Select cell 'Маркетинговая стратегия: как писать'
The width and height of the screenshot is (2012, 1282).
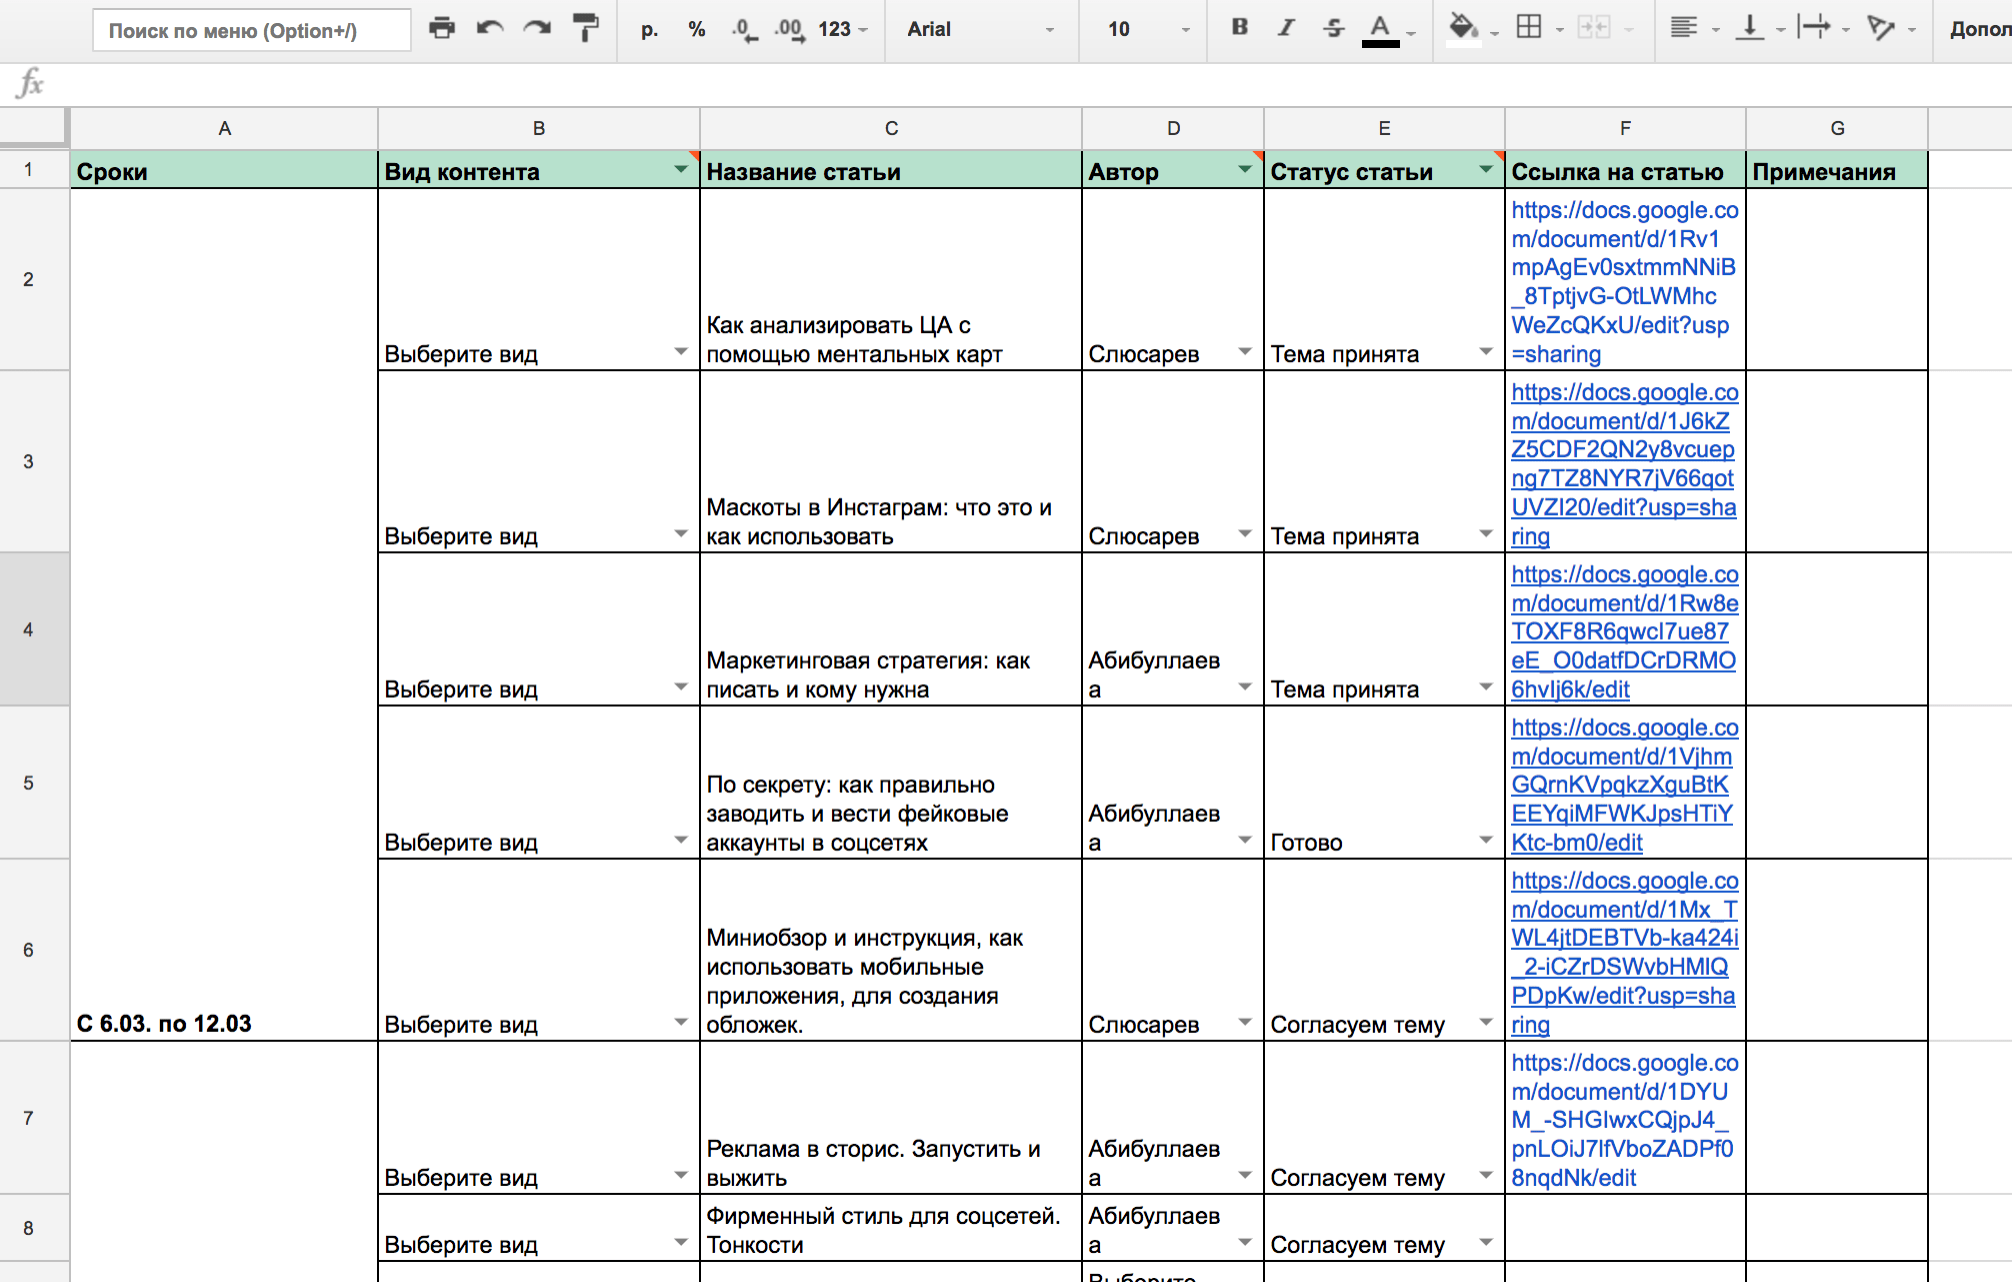pos(891,630)
